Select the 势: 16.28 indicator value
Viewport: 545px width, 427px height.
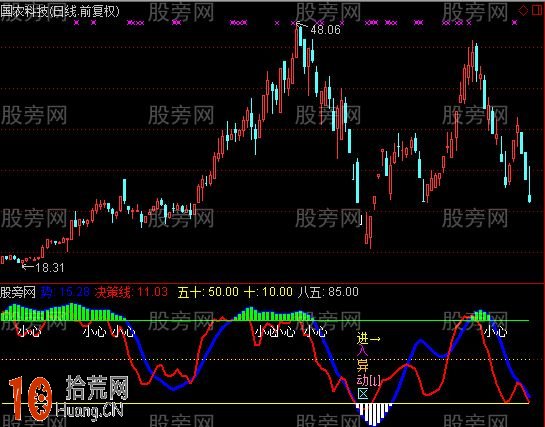point(65,292)
